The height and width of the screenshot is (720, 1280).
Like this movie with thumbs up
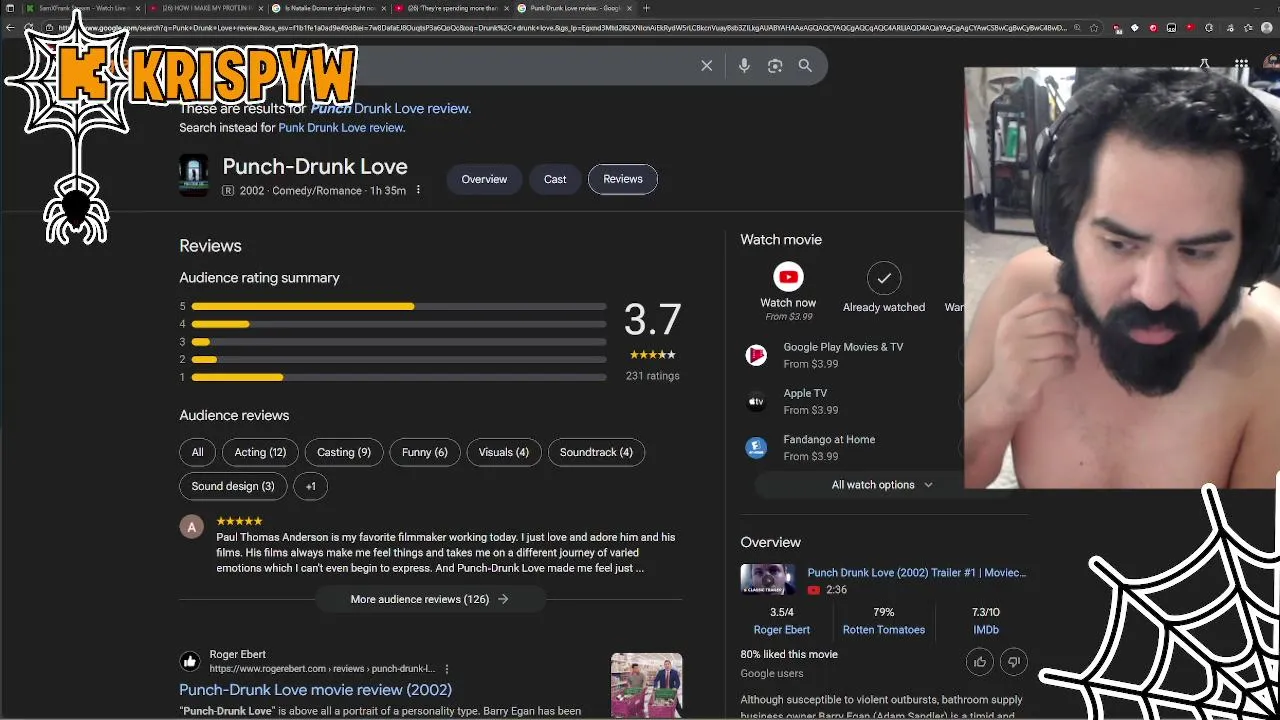[980, 661]
